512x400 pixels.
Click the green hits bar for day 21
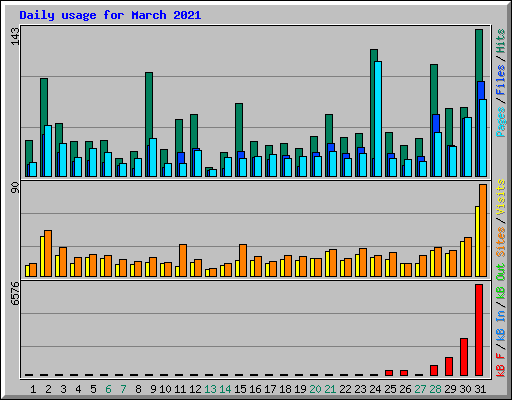pos(329,129)
